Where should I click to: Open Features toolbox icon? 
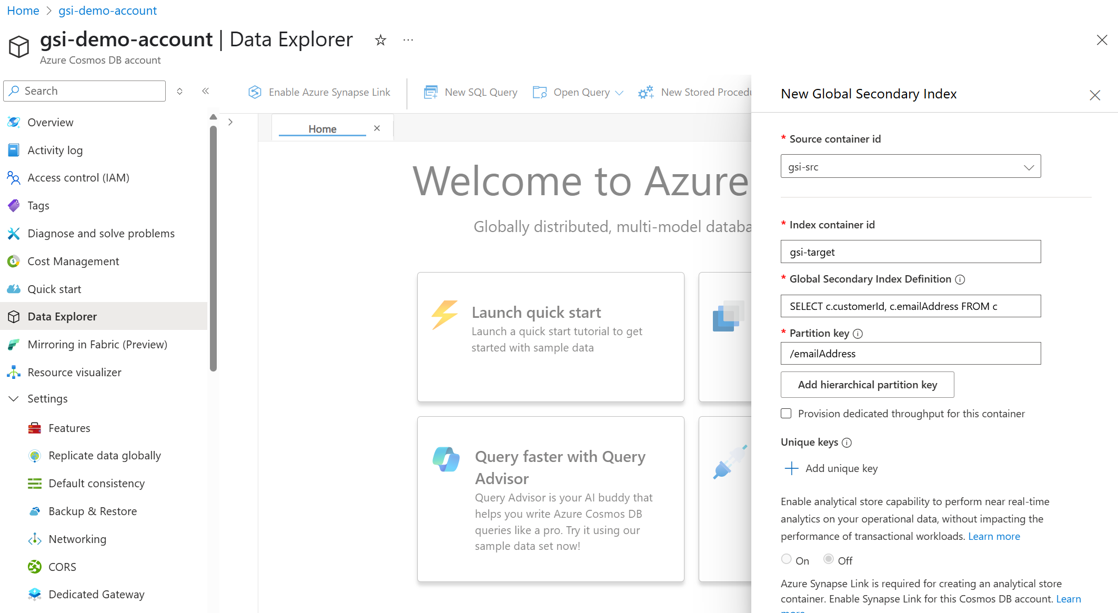34,428
